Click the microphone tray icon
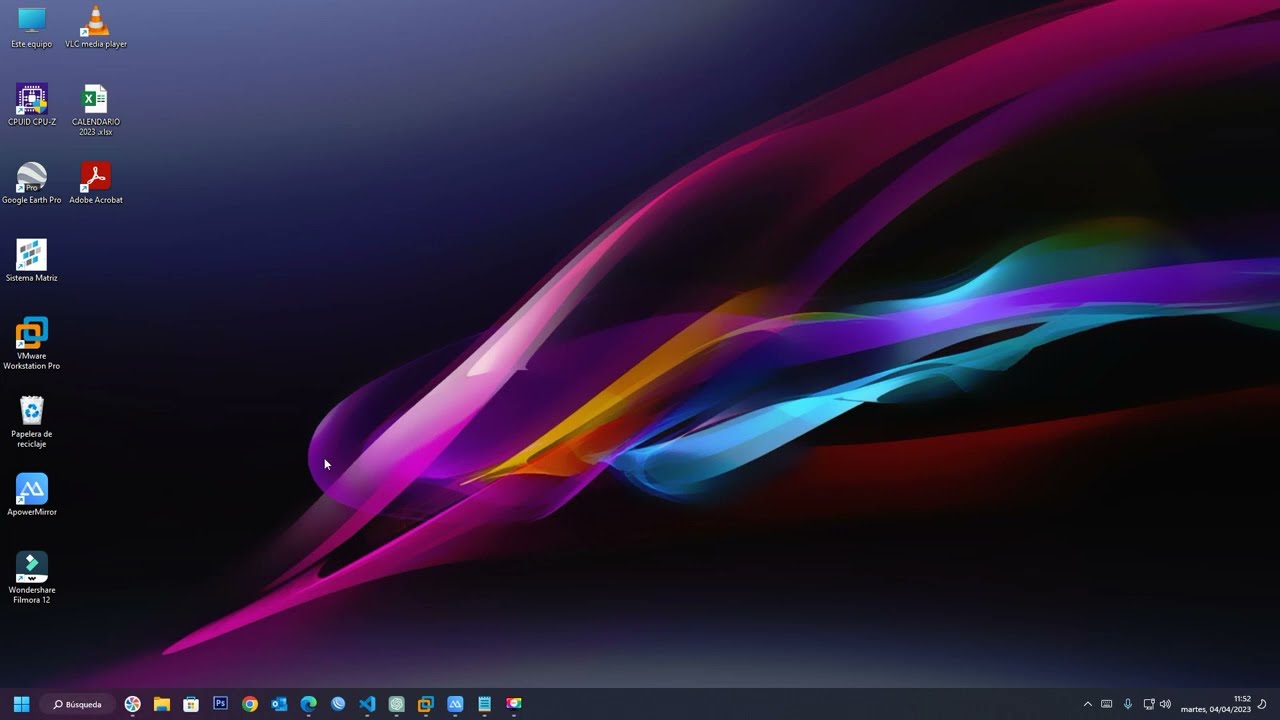 1128,704
